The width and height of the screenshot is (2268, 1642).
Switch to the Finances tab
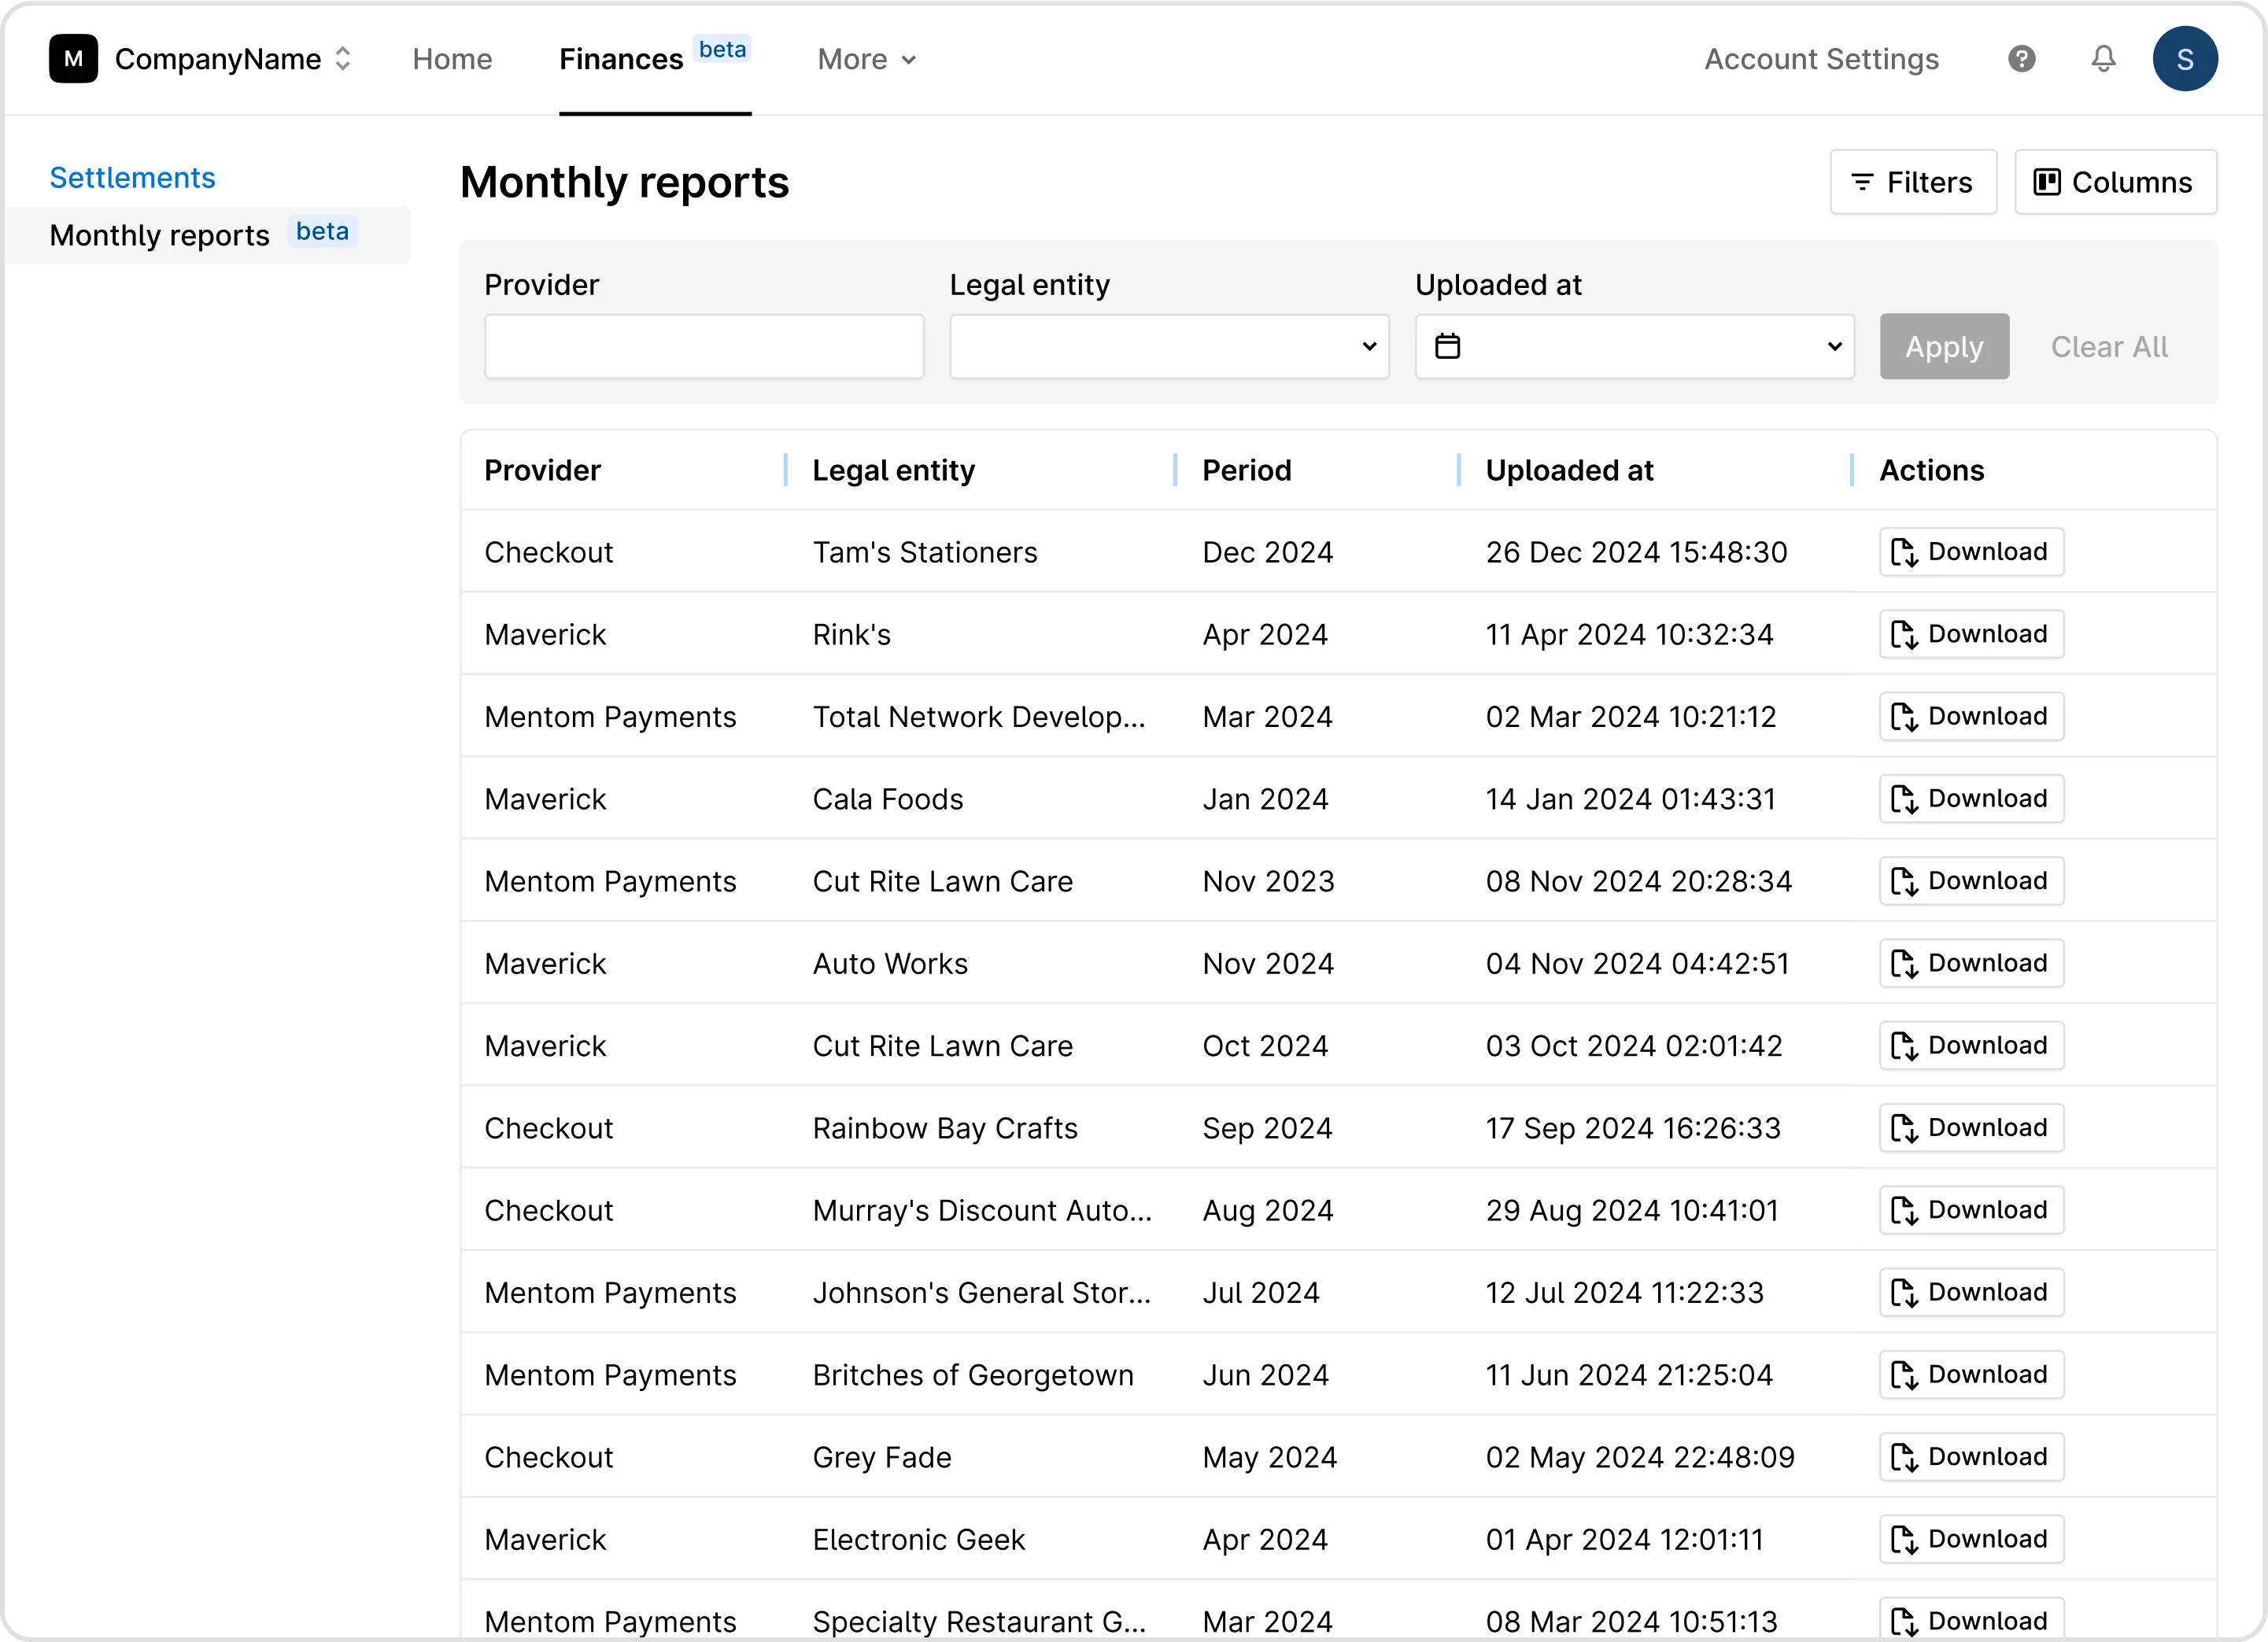tap(621, 59)
